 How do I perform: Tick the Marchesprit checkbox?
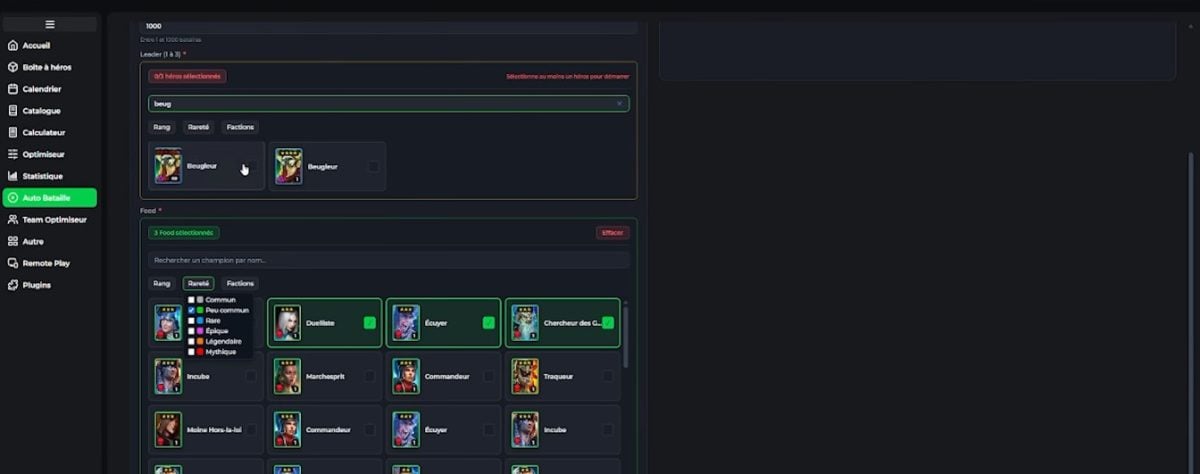tap(370, 376)
